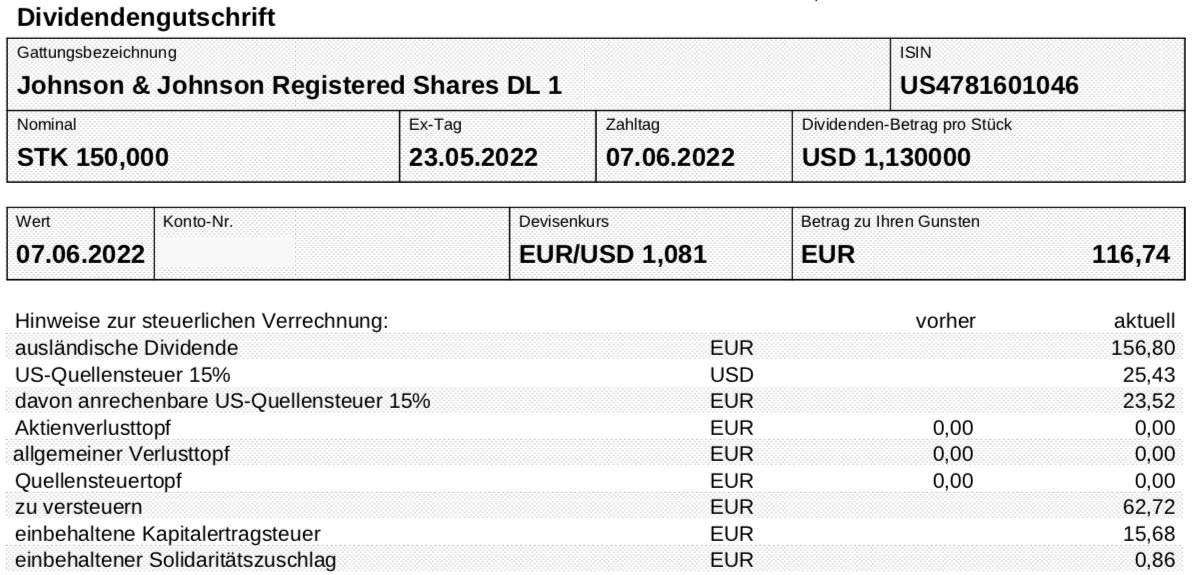Click the ausländische Dividende amount 156,80
This screenshot has width=1193, height=575.
pyautogui.click(x=1143, y=348)
